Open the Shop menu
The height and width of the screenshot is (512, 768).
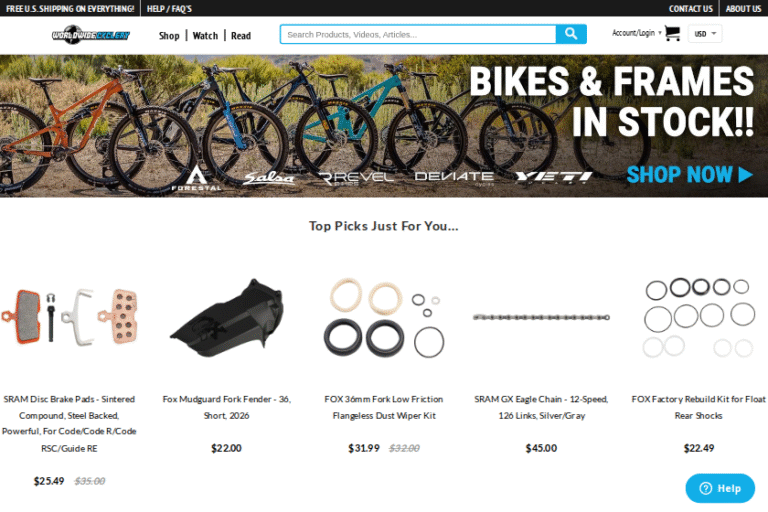pyautogui.click(x=169, y=36)
